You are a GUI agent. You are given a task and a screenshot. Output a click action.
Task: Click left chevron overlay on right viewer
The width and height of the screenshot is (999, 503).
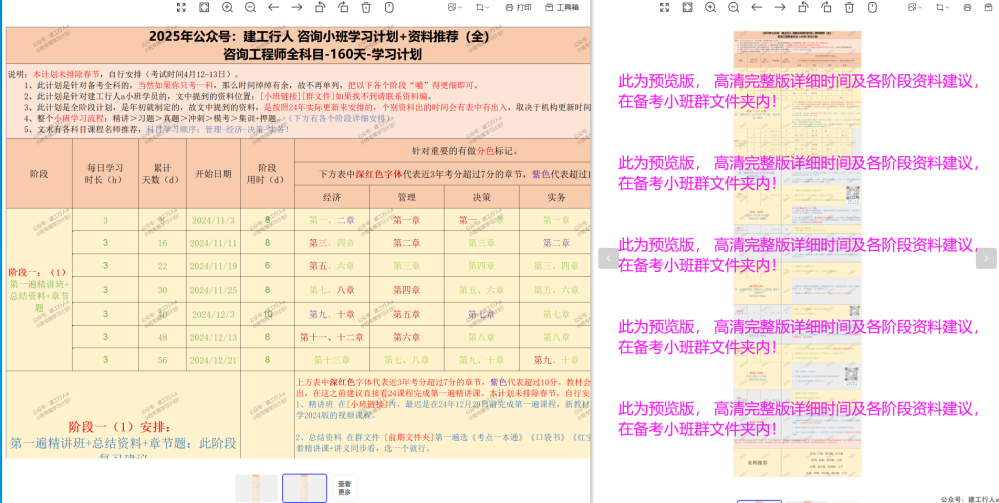(x=608, y=258)
